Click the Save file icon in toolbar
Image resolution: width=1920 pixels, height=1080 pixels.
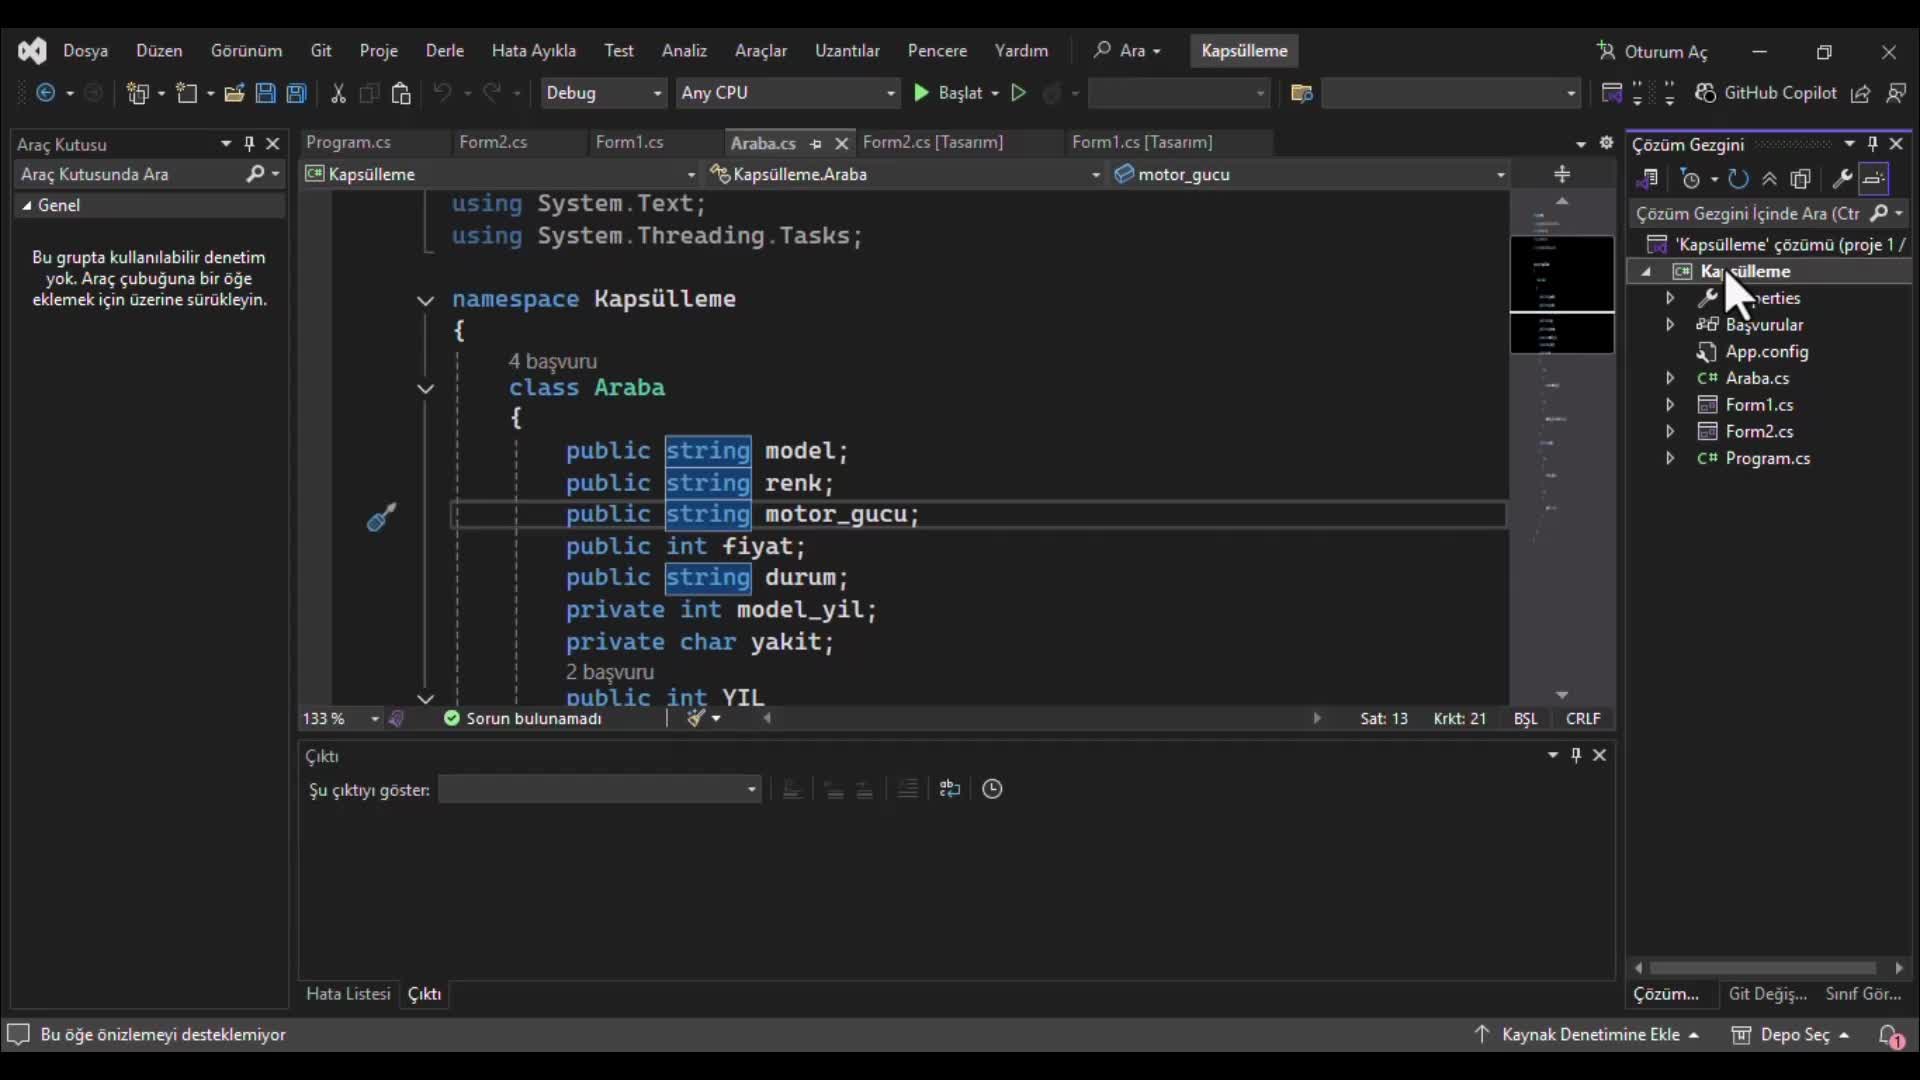pos(265,93)
